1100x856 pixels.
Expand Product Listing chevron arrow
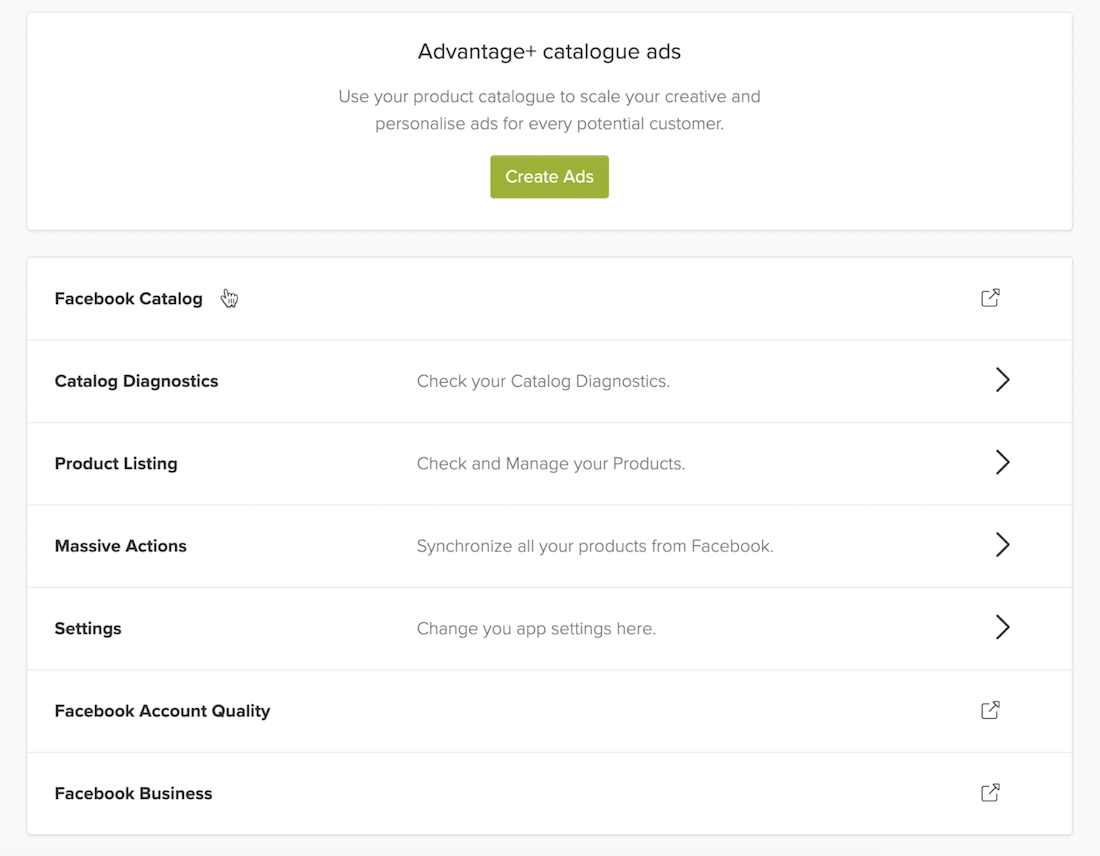click(x=1002, y=462)
